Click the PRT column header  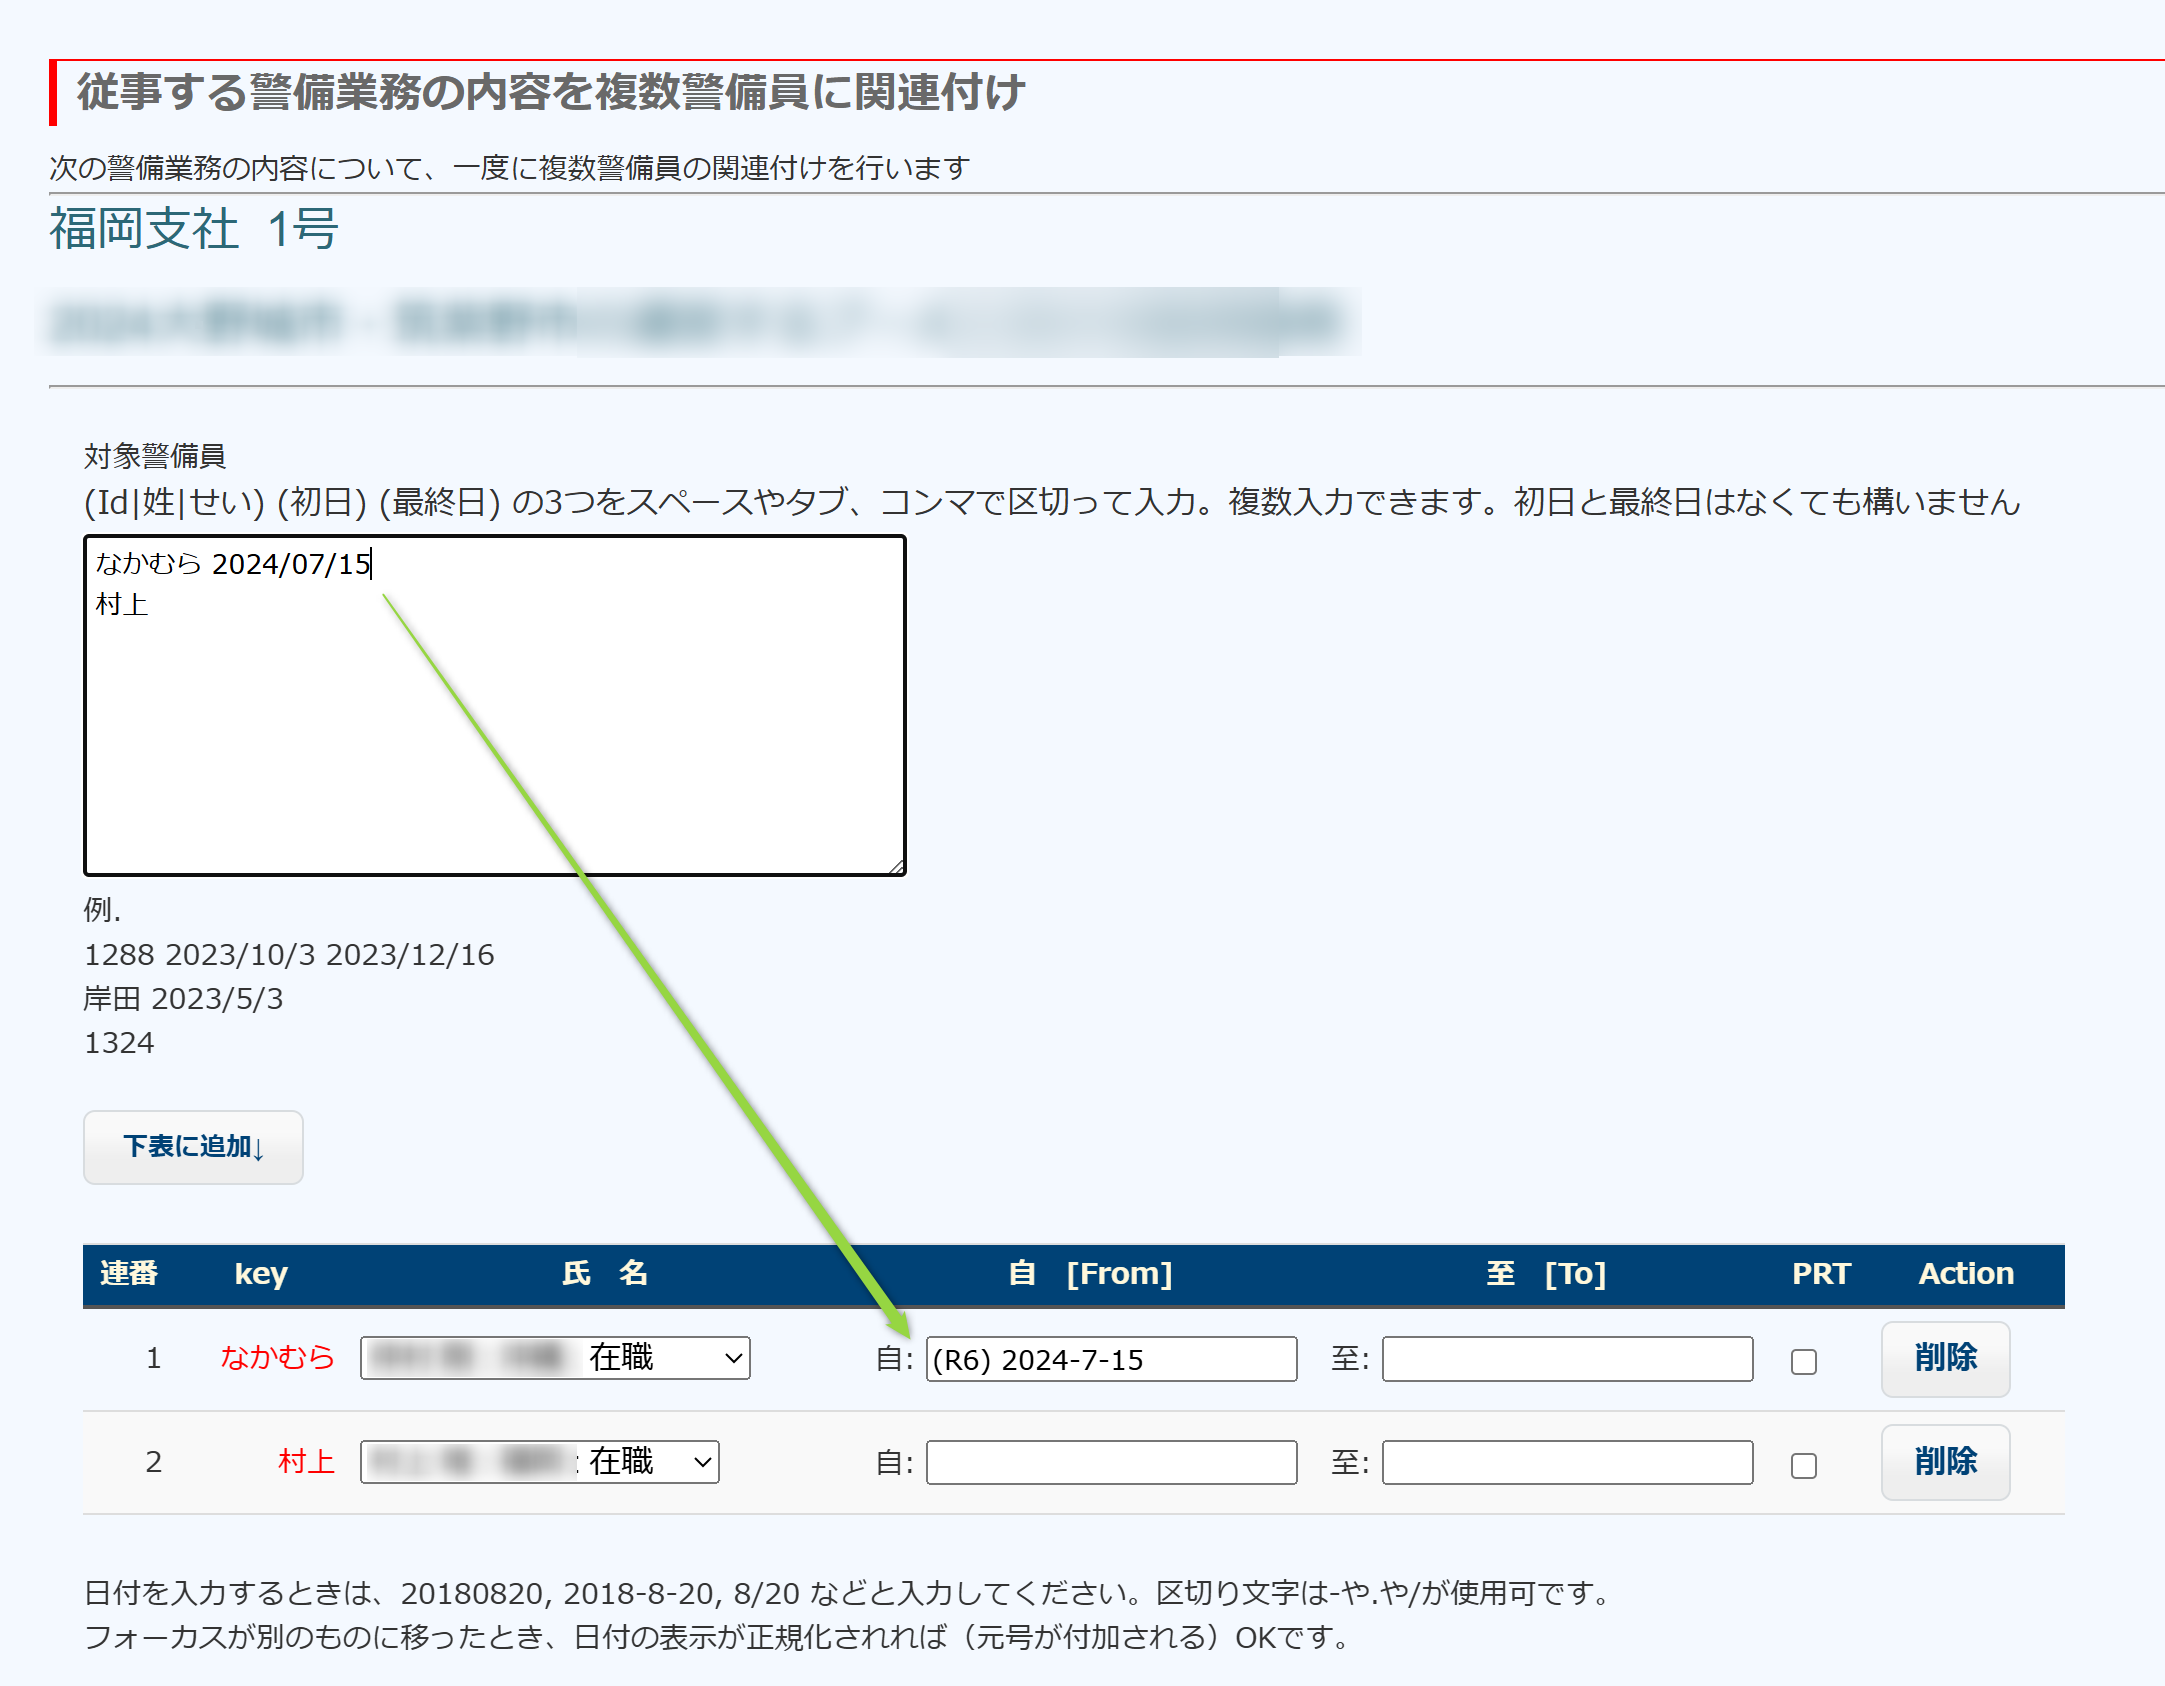coord(1820,1274)
